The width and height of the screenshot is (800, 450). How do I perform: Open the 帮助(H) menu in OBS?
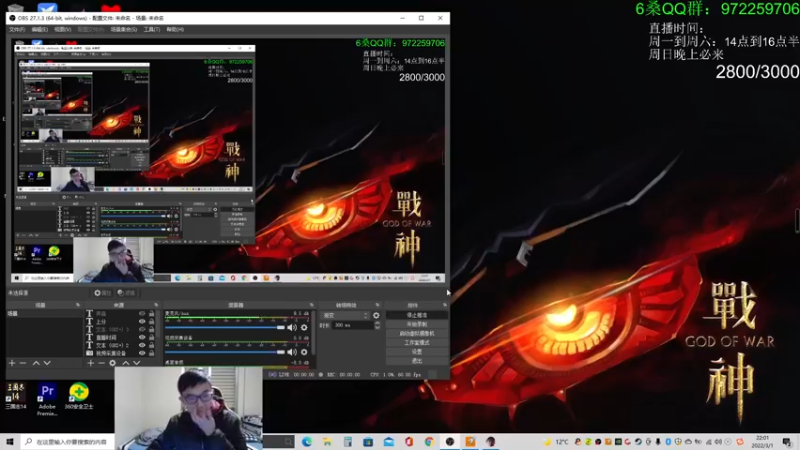point(174,30)
